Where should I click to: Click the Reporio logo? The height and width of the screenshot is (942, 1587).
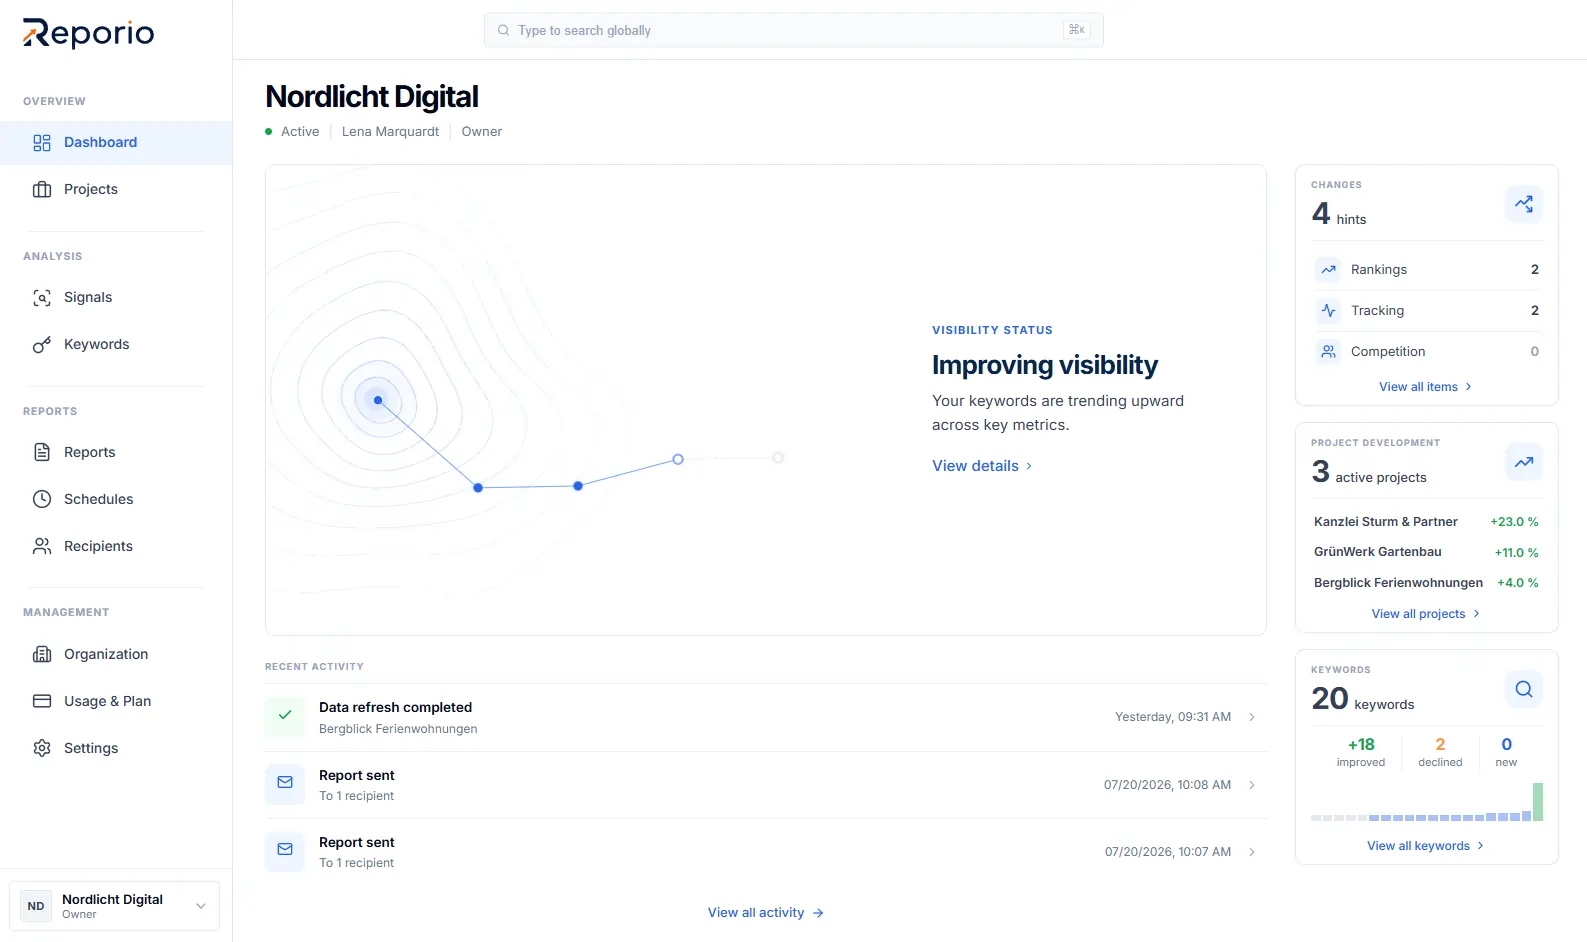click(x=88, y=33)
